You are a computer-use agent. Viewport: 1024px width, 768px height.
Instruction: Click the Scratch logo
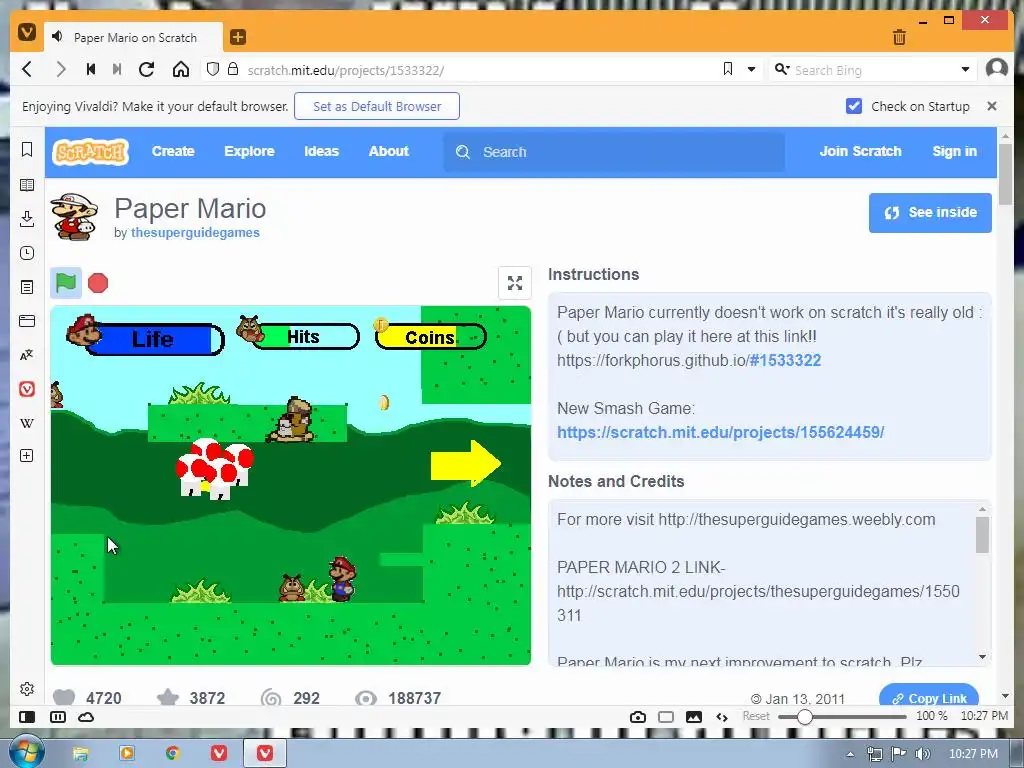(90, 152)
